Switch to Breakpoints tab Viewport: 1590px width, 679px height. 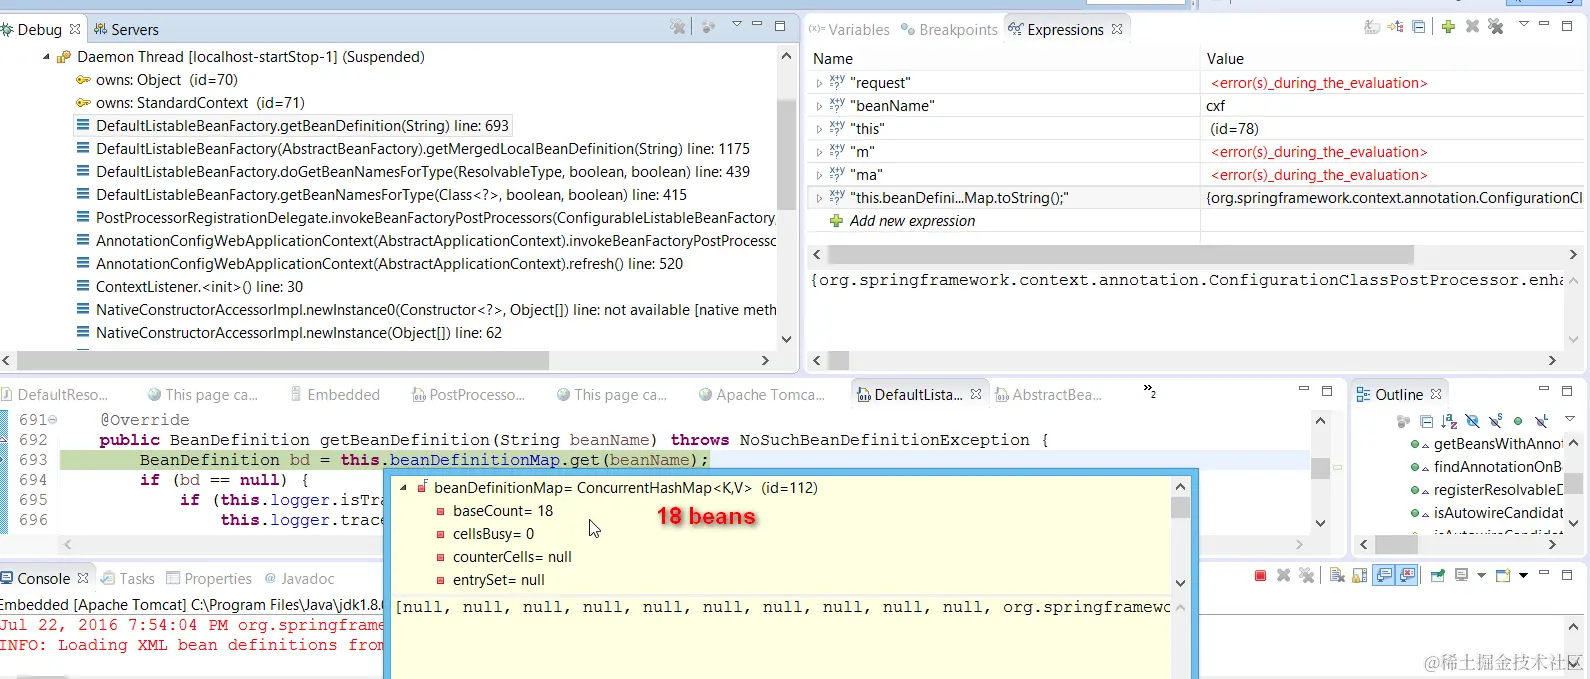click(x=949, y=30)
